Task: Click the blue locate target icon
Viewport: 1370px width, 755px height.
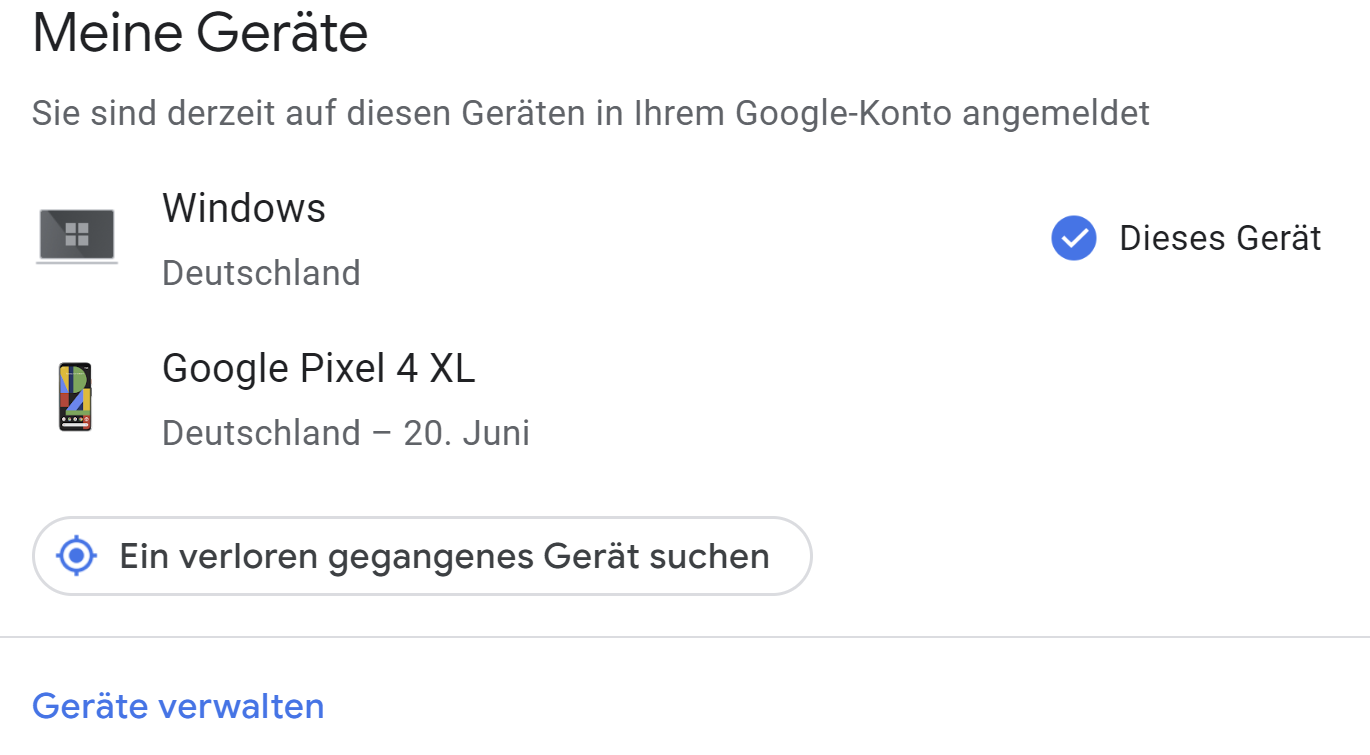Action: click(x=77, y=556)
